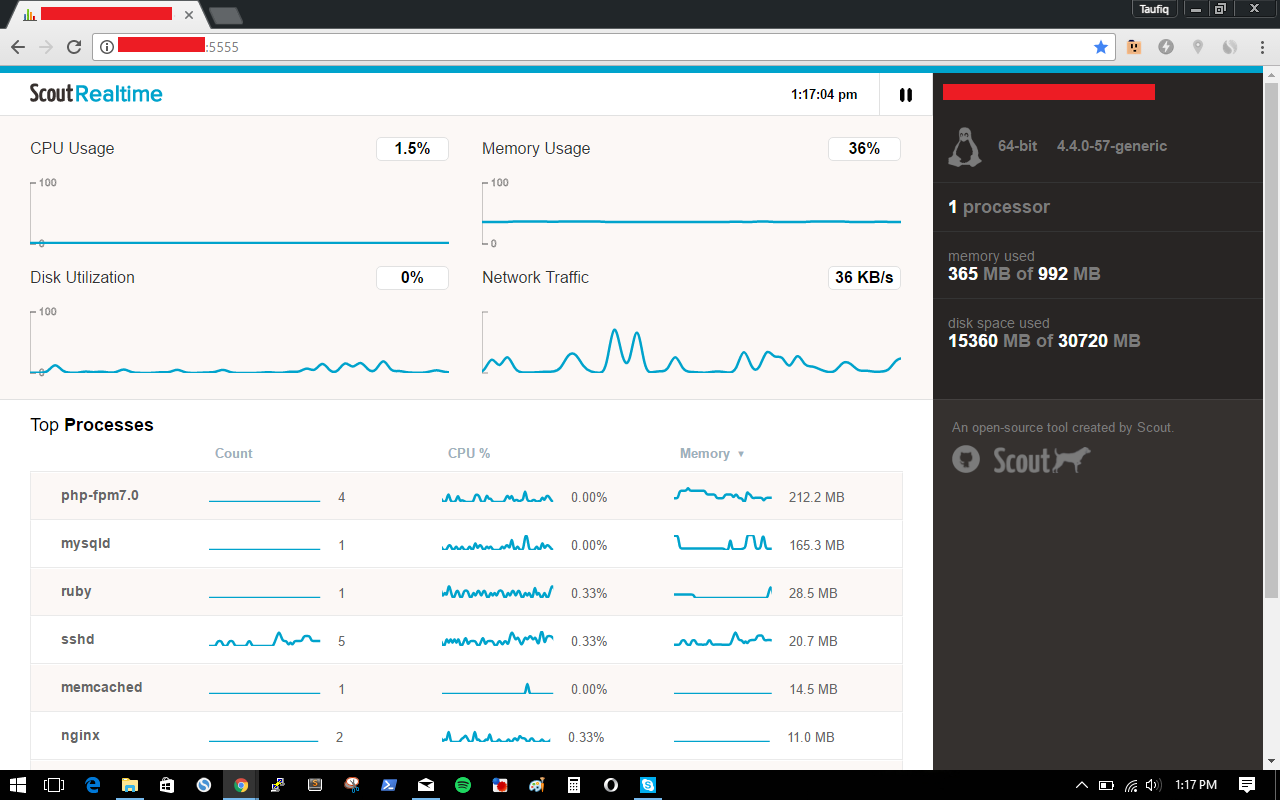
Task: Open the Chrome taskbar icon
Action: coord(240,785)
